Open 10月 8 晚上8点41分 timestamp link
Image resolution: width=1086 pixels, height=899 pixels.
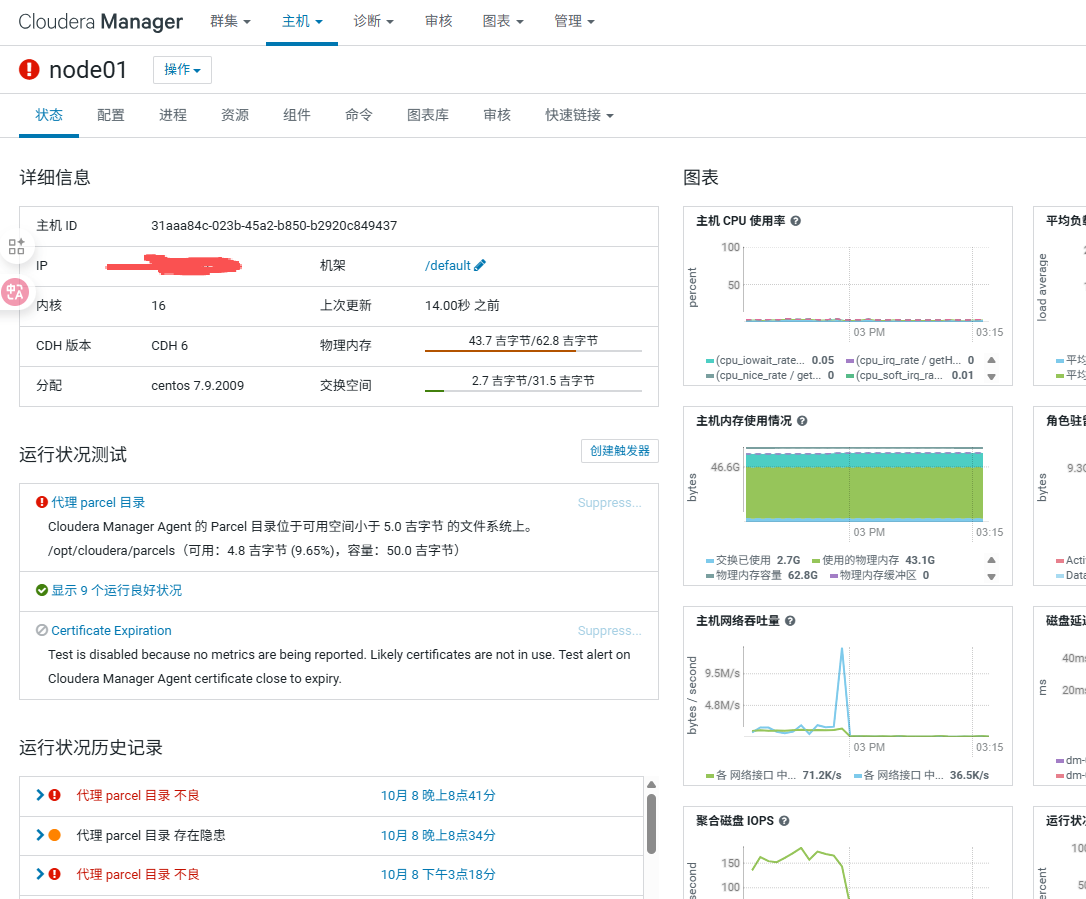438,795
